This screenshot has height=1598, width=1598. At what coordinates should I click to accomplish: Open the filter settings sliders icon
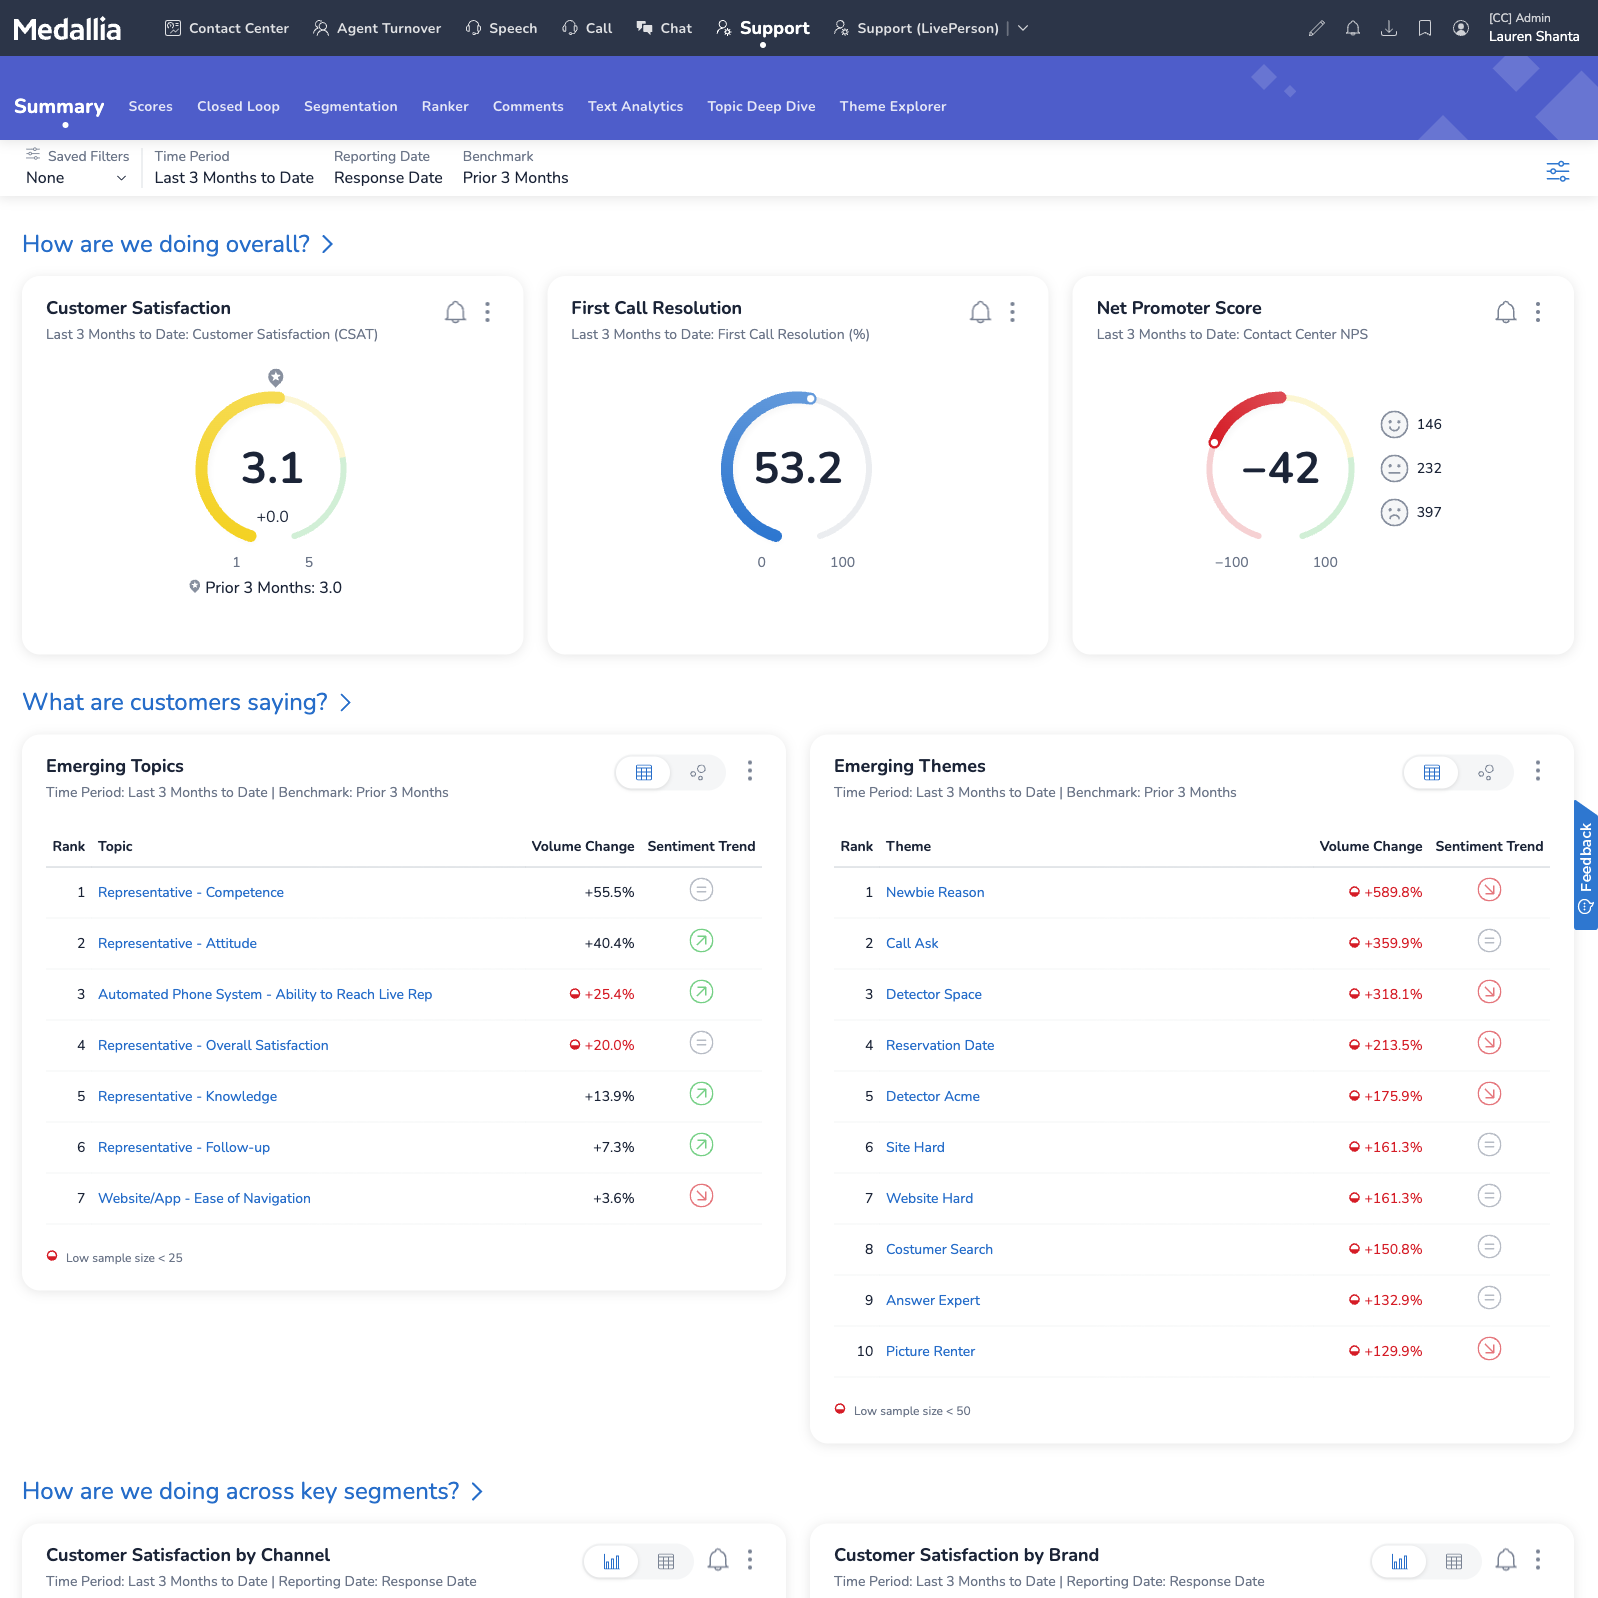[x=1557, y=171]
